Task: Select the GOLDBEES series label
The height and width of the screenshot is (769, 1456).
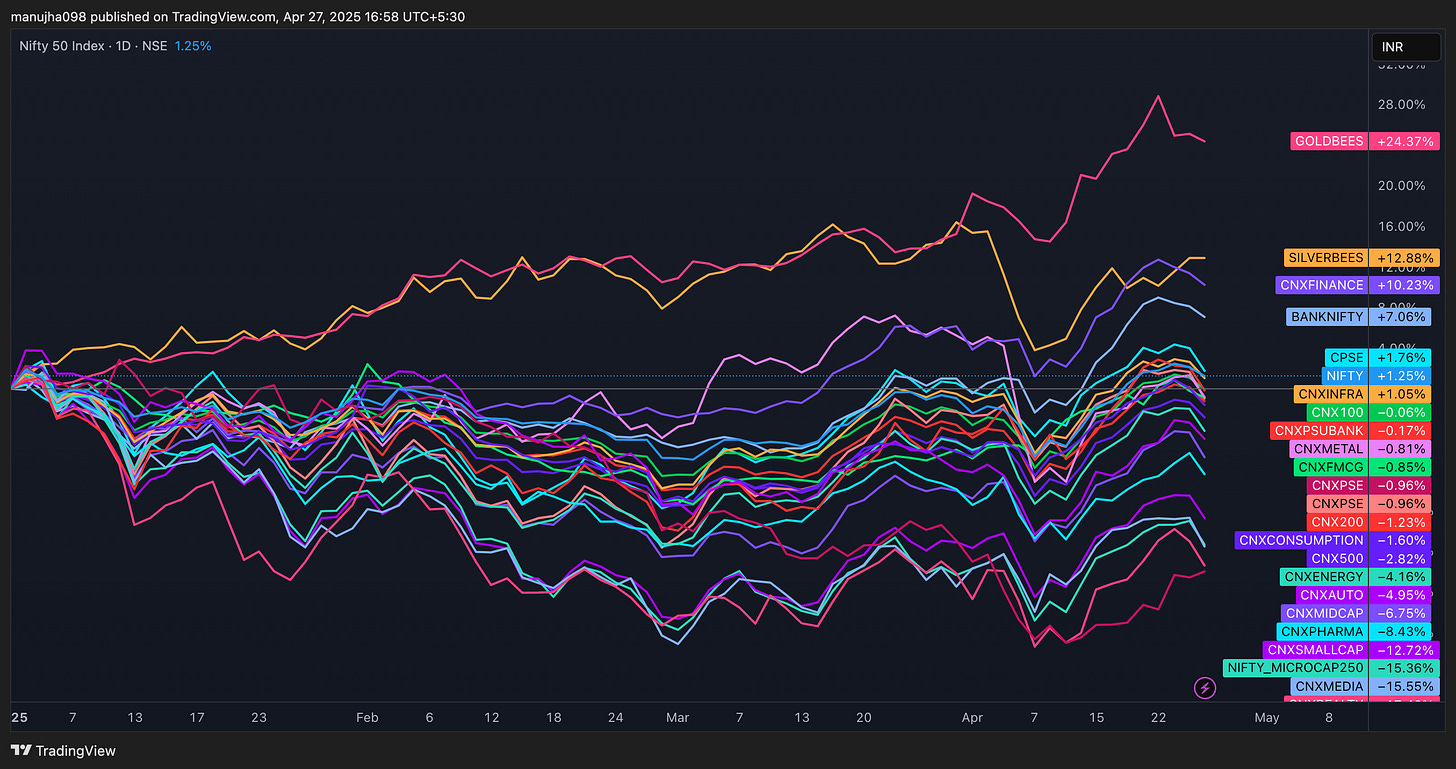Action: [1329, 141]
